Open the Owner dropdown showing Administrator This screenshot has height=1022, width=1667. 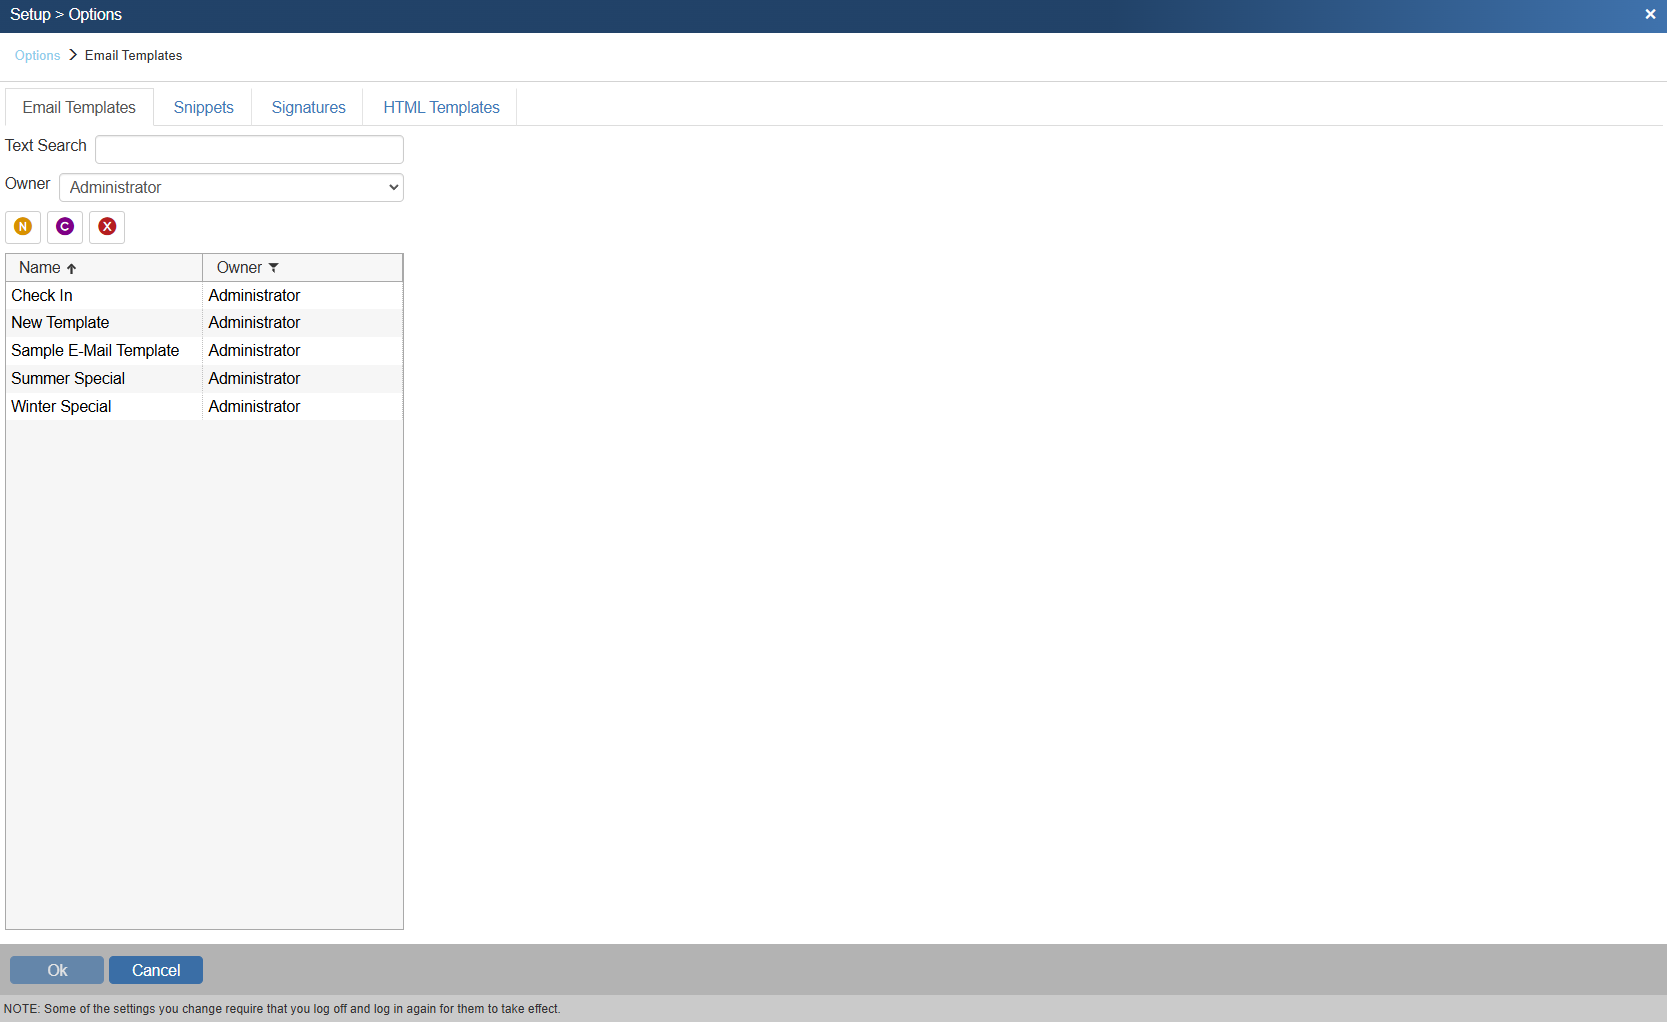click(x=231, y=188)
